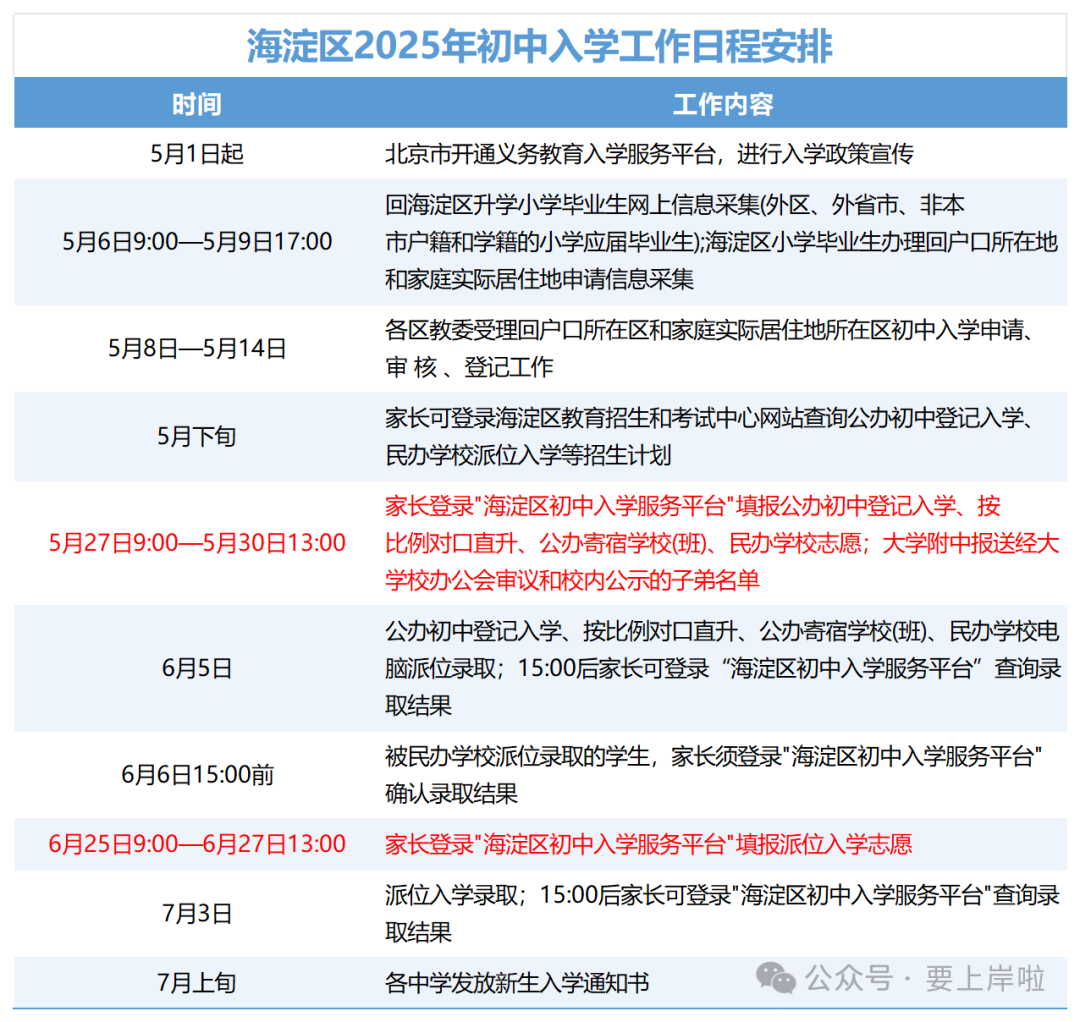1080x1022 pixels.
Task: Click the 各中学发放新生入学通知书 description
Action: pos(517,983)
